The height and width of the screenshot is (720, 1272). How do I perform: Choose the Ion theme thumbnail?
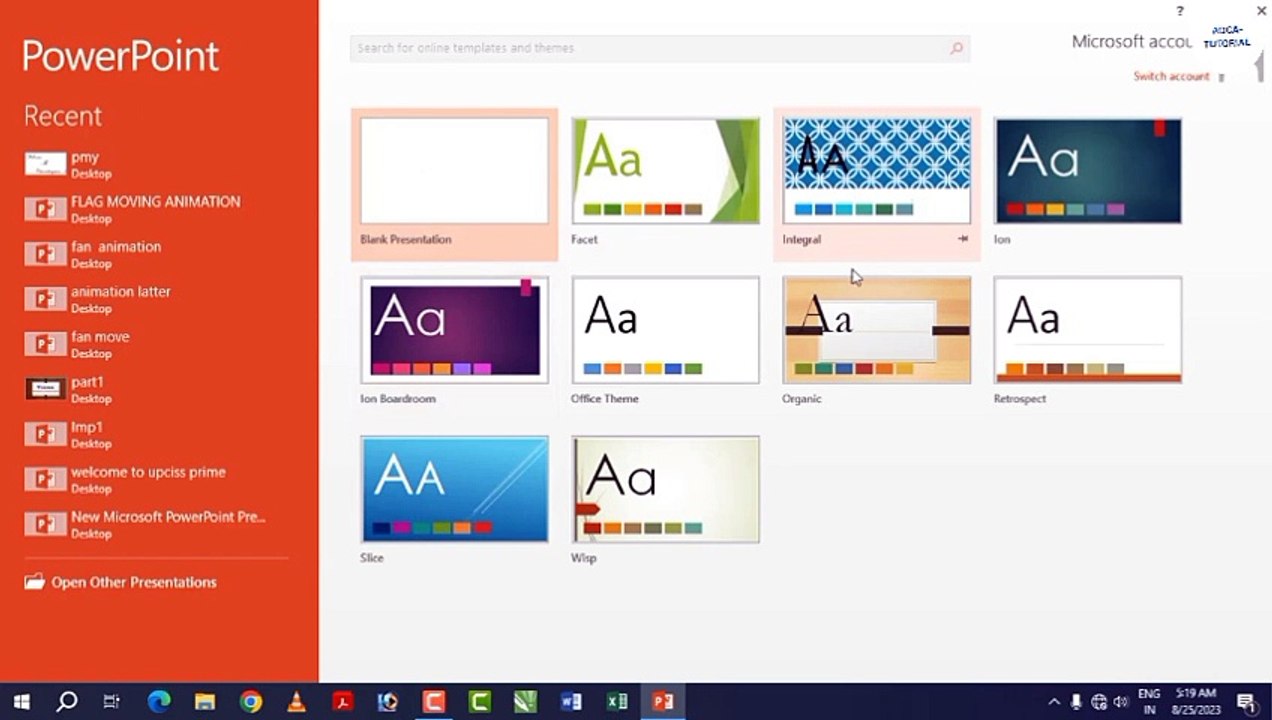1088,171
